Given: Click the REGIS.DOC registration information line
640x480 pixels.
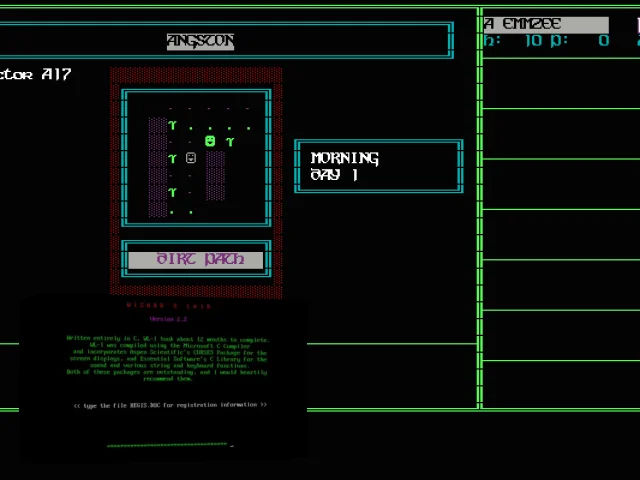Looking at the screenshot, I should click(170, 405).
